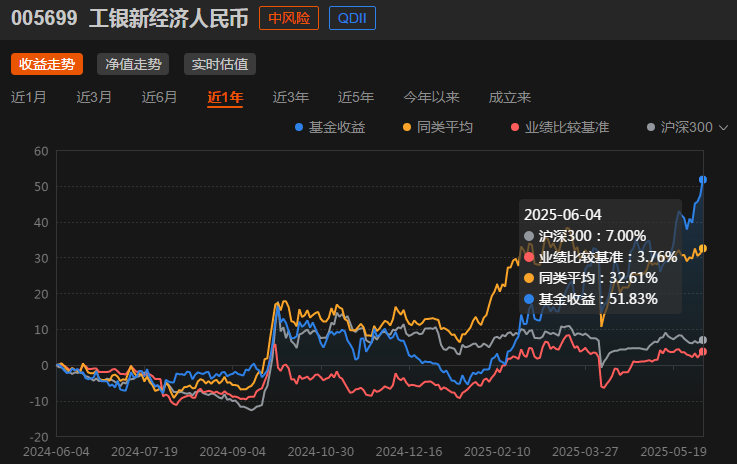Open the 沪深300 index dropdown arrow
This screenshot has height=464, width=737.
click(x=724, y=127)
